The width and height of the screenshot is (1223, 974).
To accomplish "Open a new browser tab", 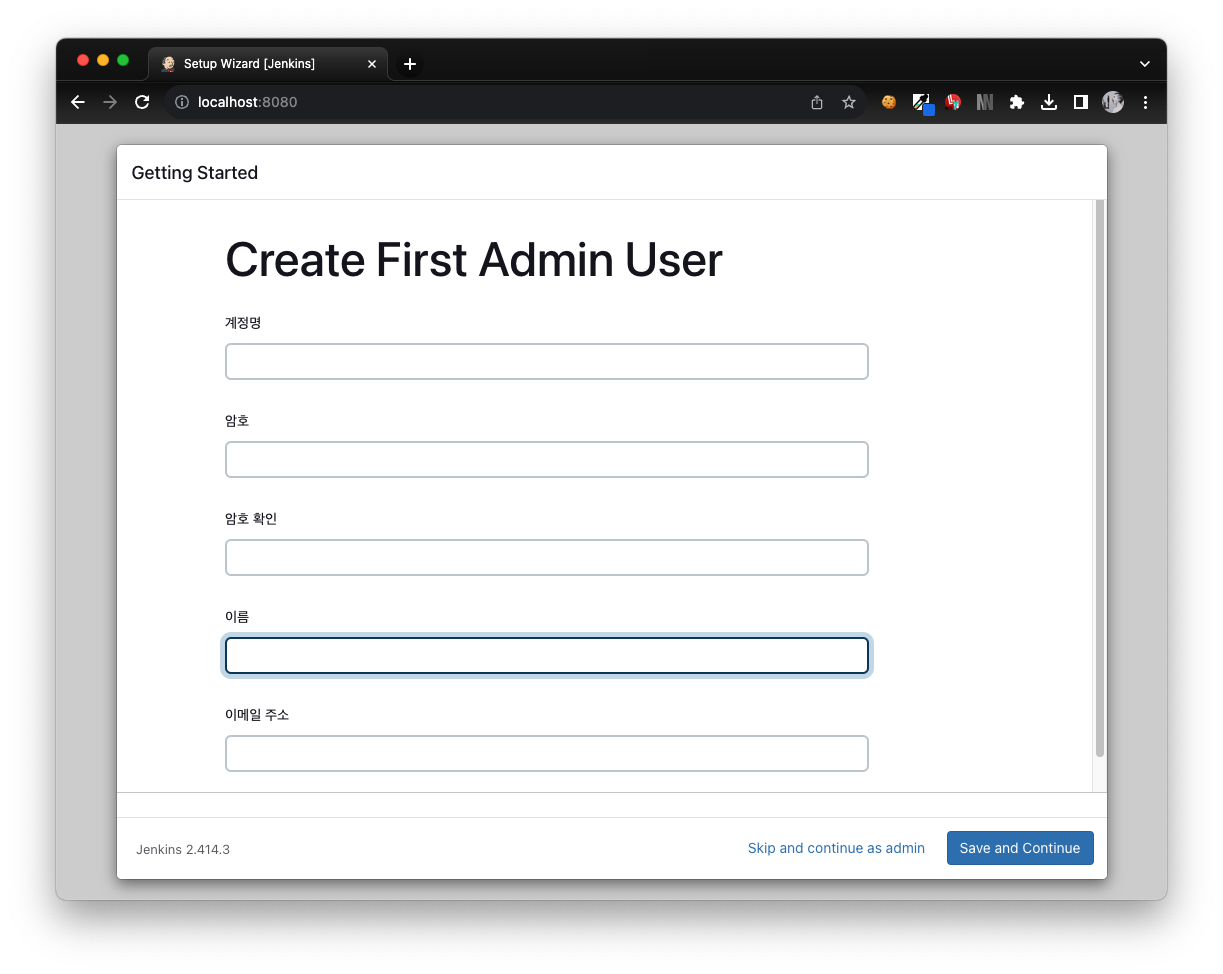I will click(x=410, y=64).
